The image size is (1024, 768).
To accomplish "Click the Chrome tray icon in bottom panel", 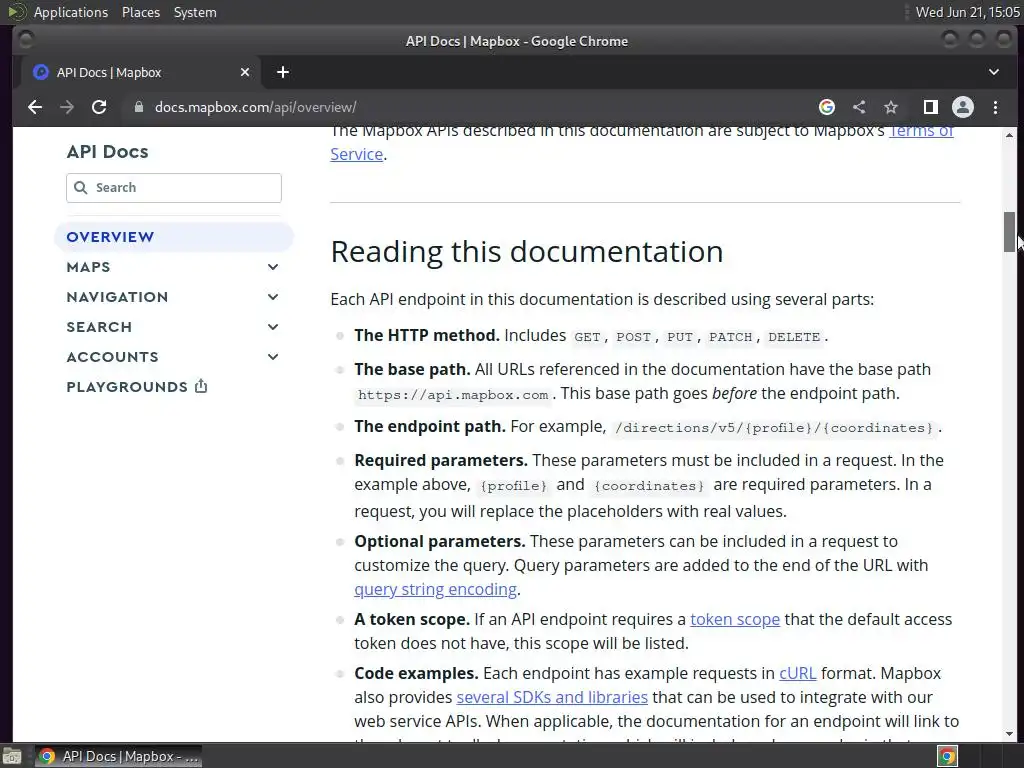I will 947,756.
